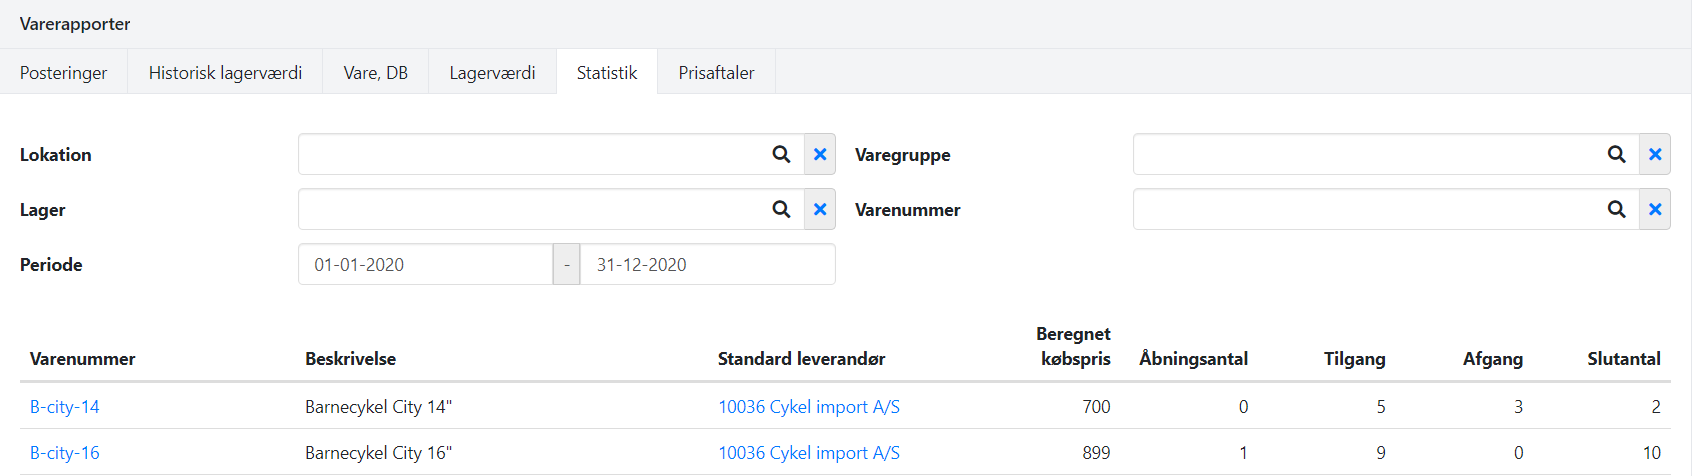Select description cell Barnecykel City 16"
1696x476 pixels.
379,453
